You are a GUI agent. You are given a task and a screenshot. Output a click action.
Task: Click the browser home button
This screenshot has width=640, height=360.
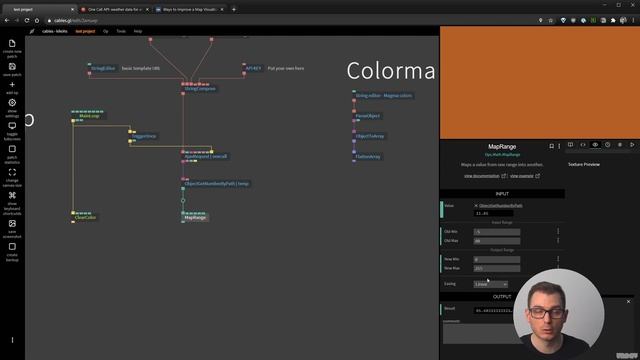click(37, 20)
